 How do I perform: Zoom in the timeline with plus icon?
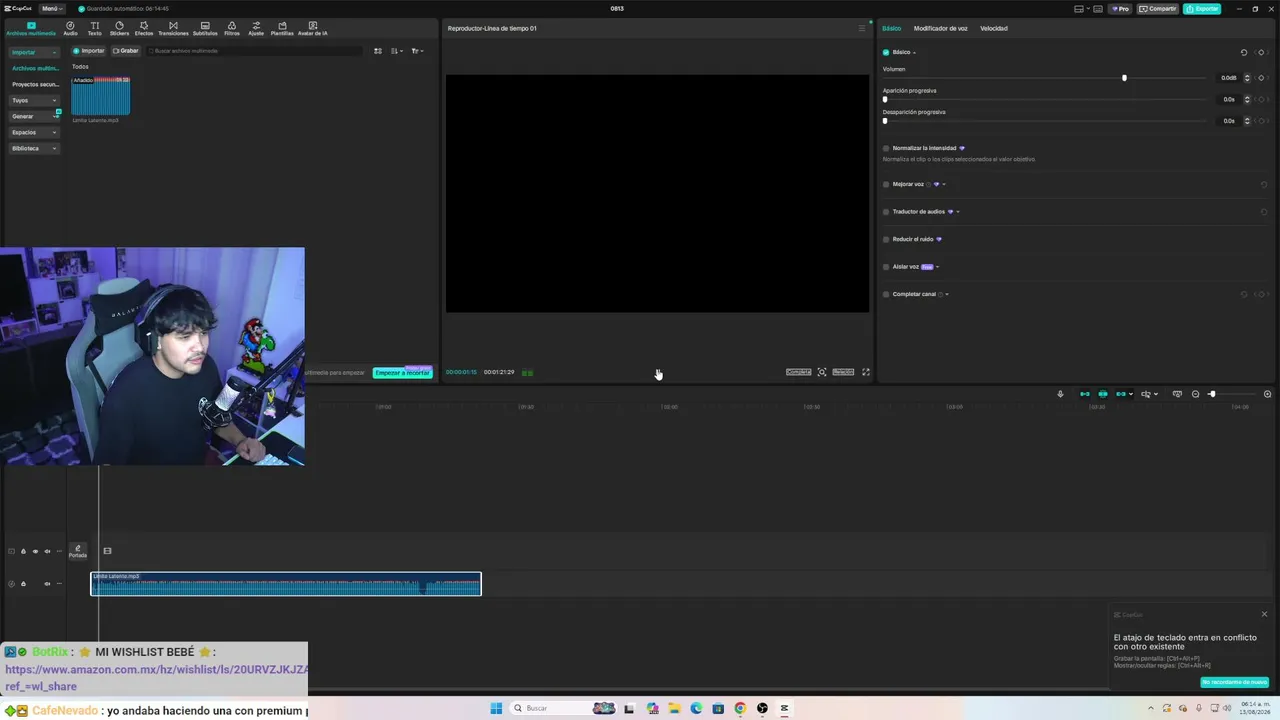point(1267,394)
